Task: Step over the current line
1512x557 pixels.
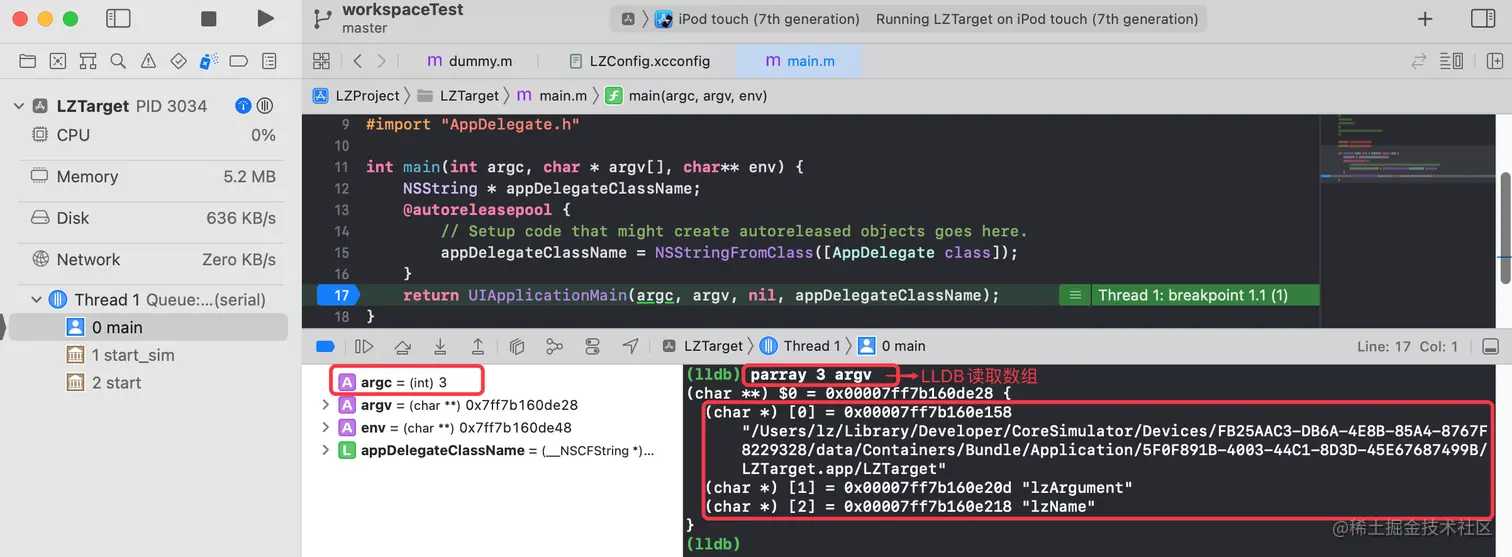Action: point(402,346)
